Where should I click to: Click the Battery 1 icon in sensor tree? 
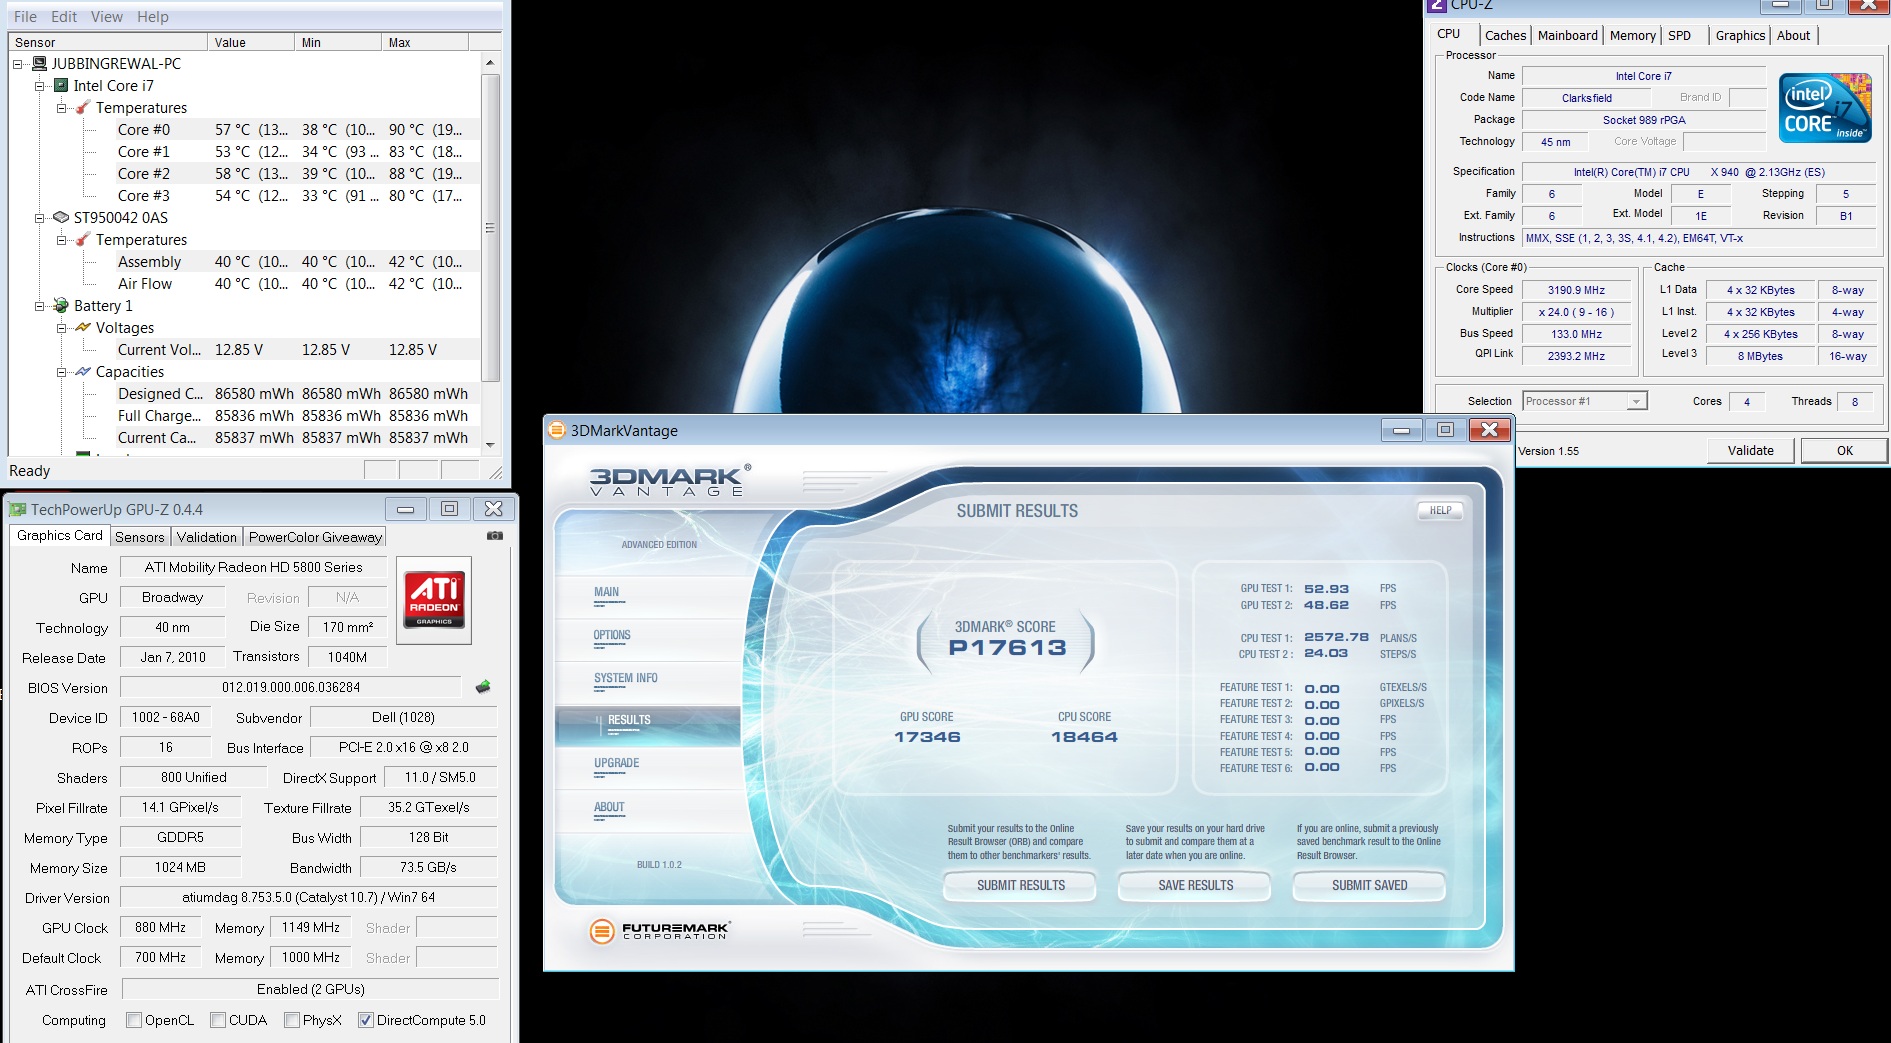tap(61, 306)
